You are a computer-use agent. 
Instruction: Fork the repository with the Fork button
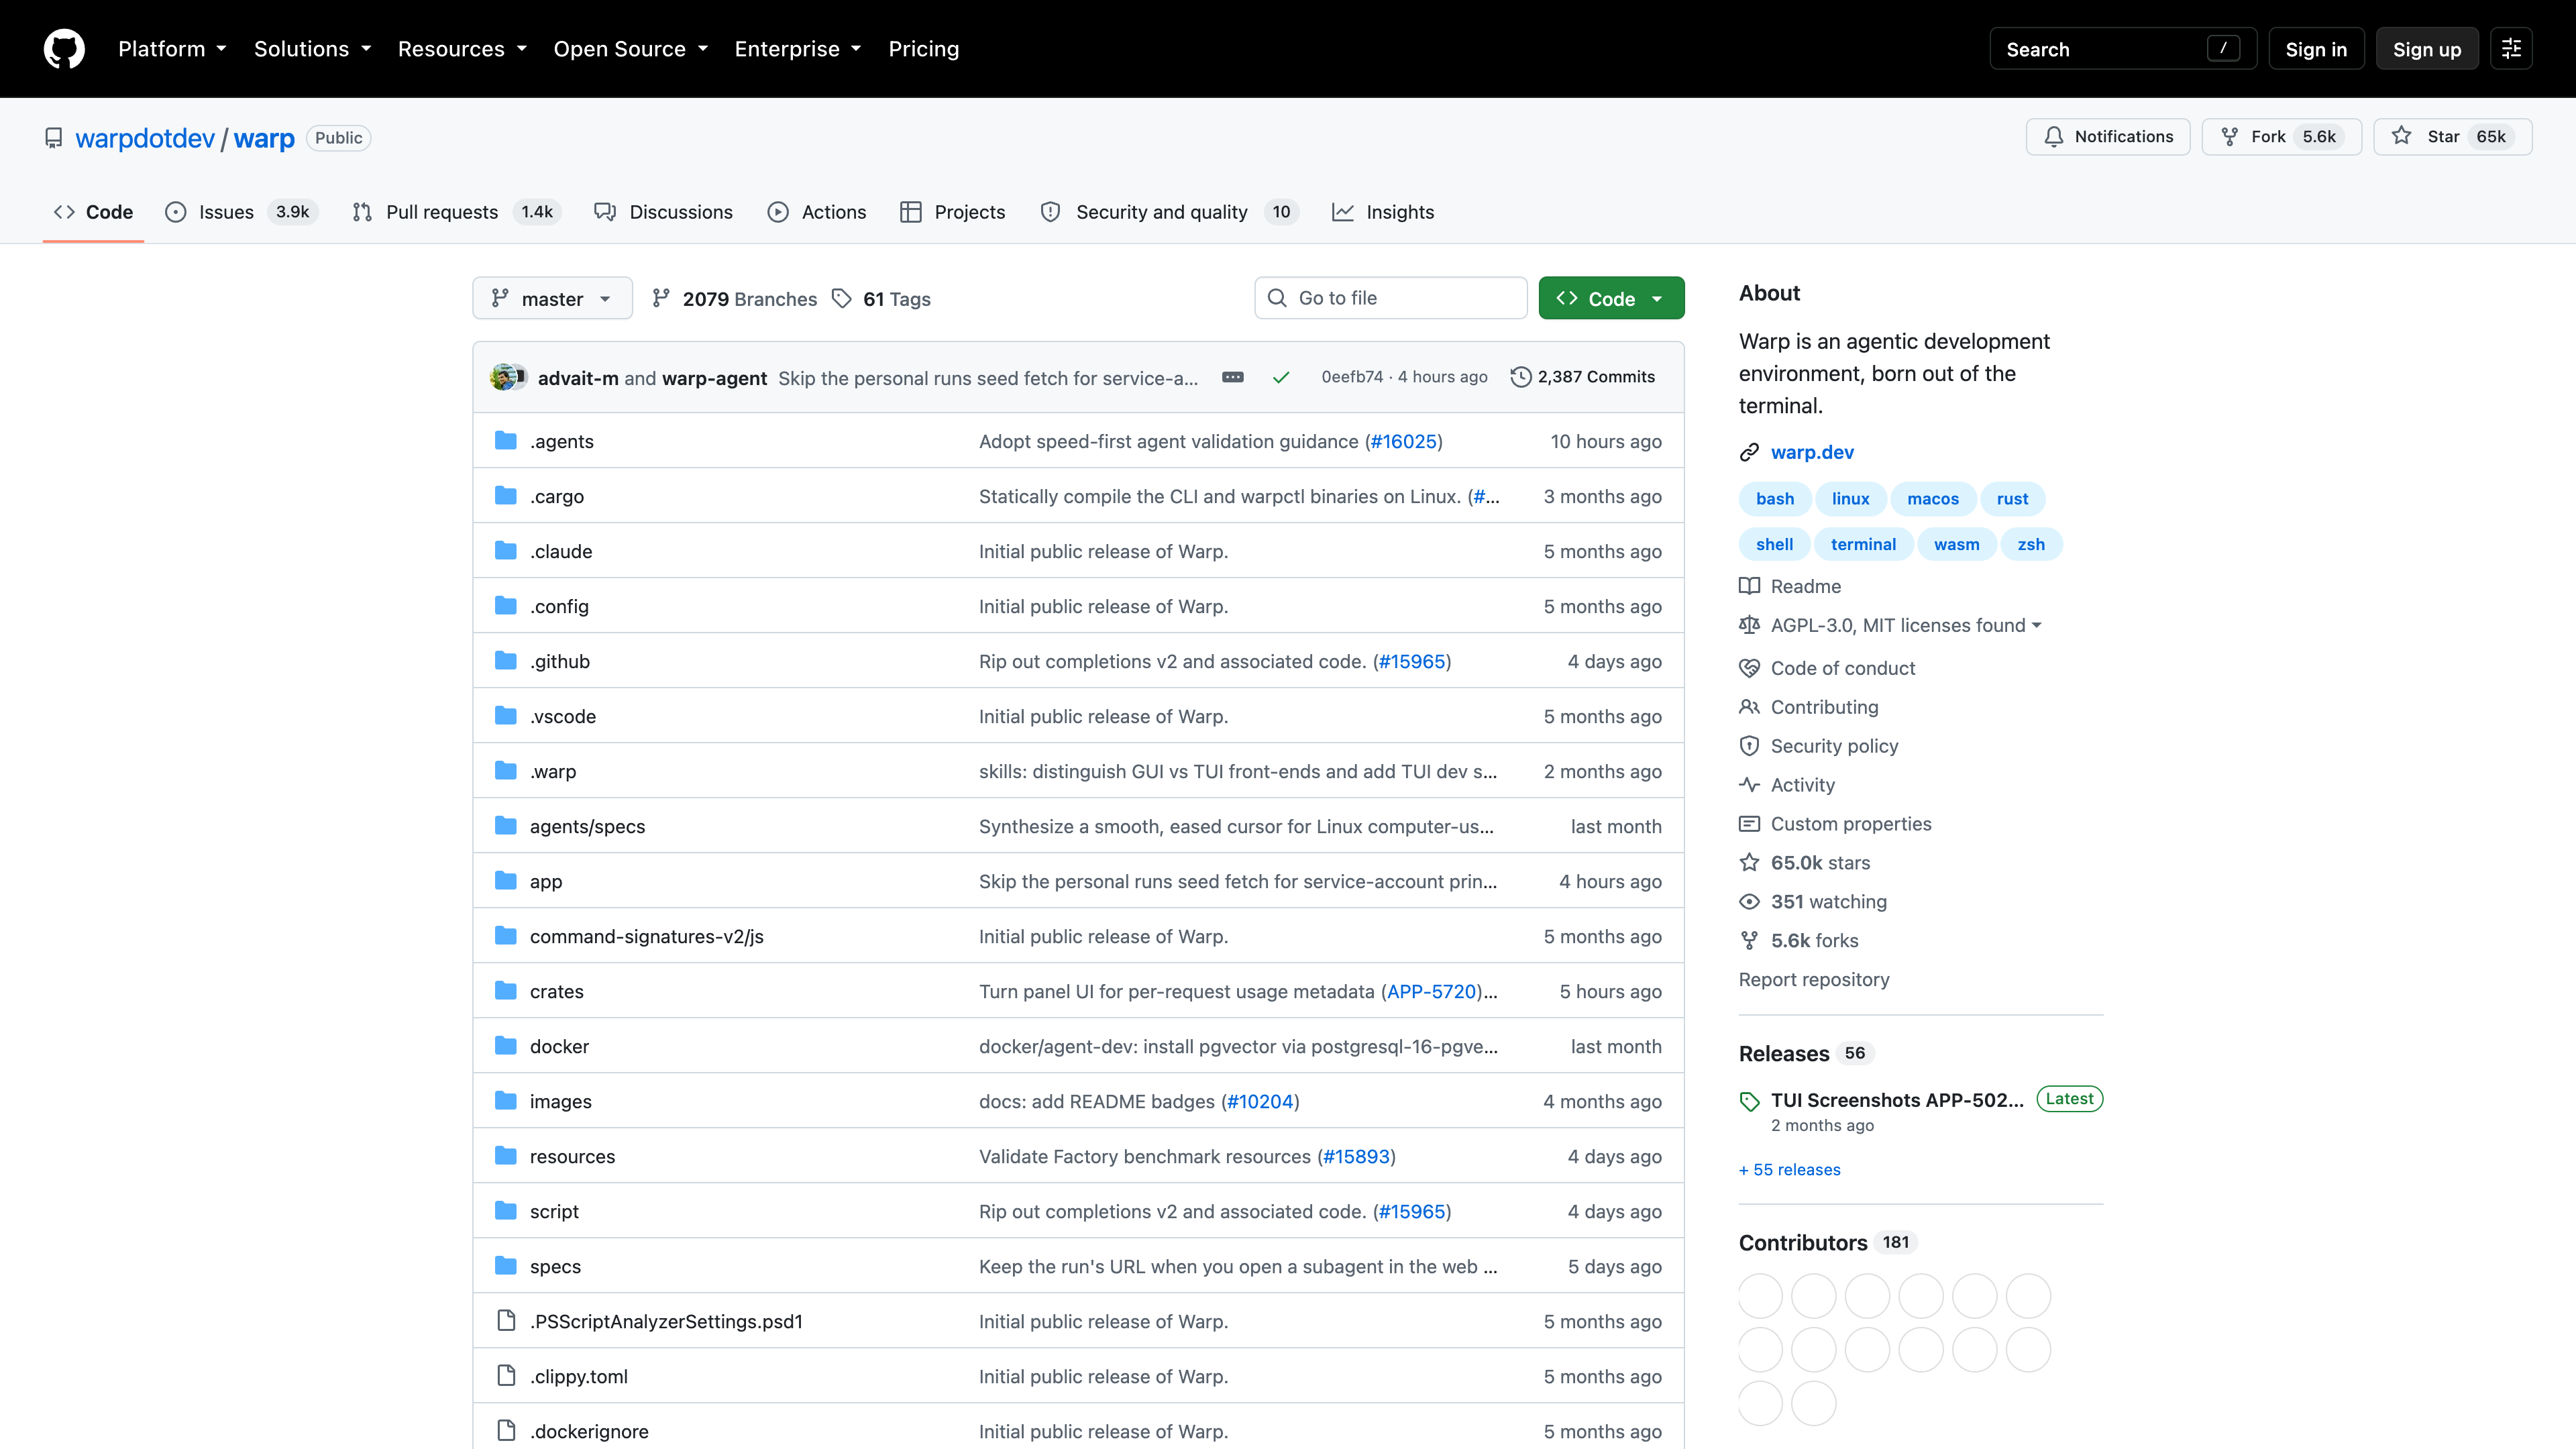click(x=2282, y=137)
